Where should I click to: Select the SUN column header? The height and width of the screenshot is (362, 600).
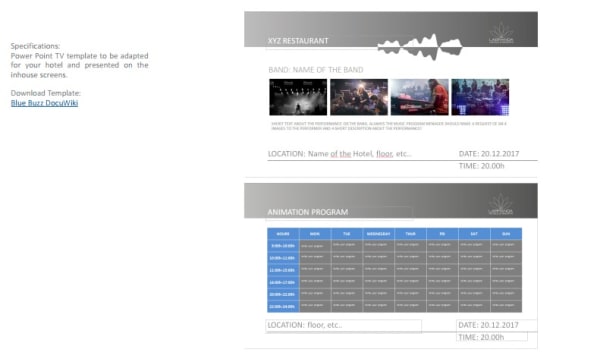506,234
